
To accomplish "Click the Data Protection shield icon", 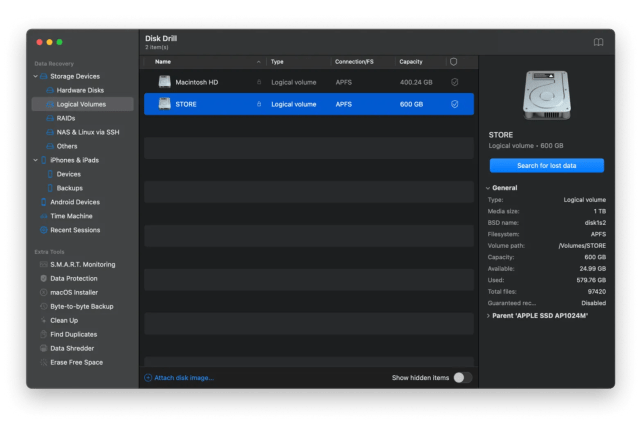I will (x=44, y=278).
